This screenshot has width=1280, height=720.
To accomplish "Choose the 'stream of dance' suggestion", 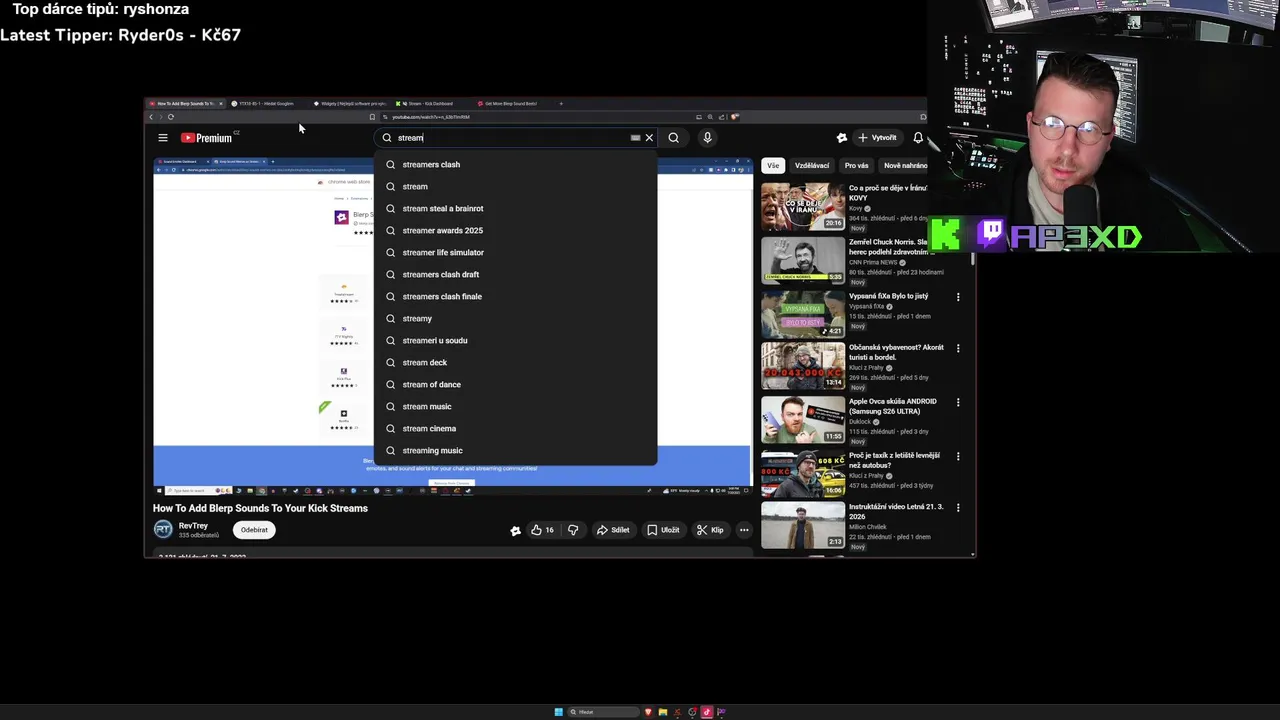I will tap(516, 384).
